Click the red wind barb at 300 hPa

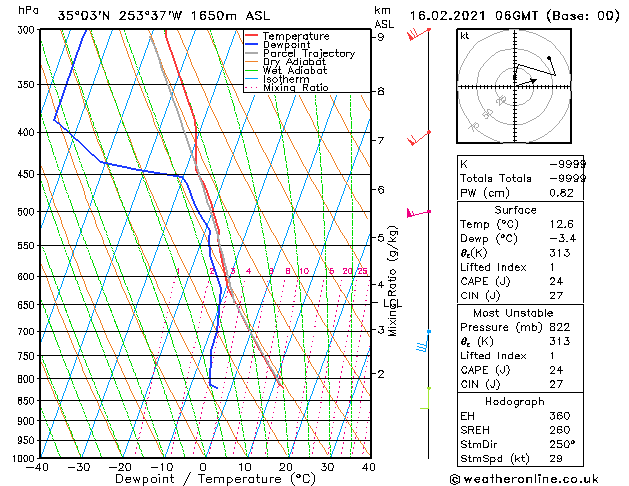pyautogui.click(x=419, y=34)
